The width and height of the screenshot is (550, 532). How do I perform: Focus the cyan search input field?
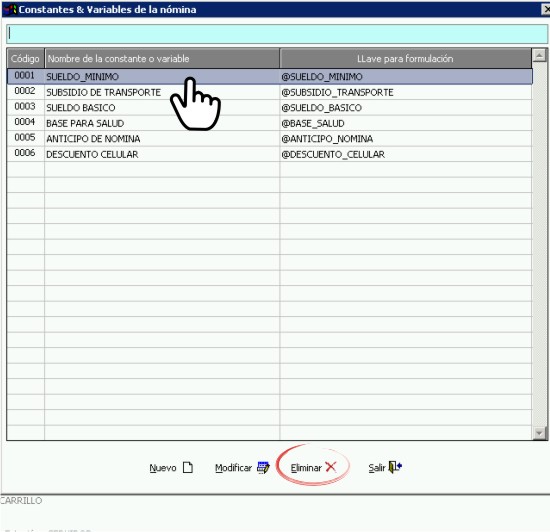tap(277, 34)
